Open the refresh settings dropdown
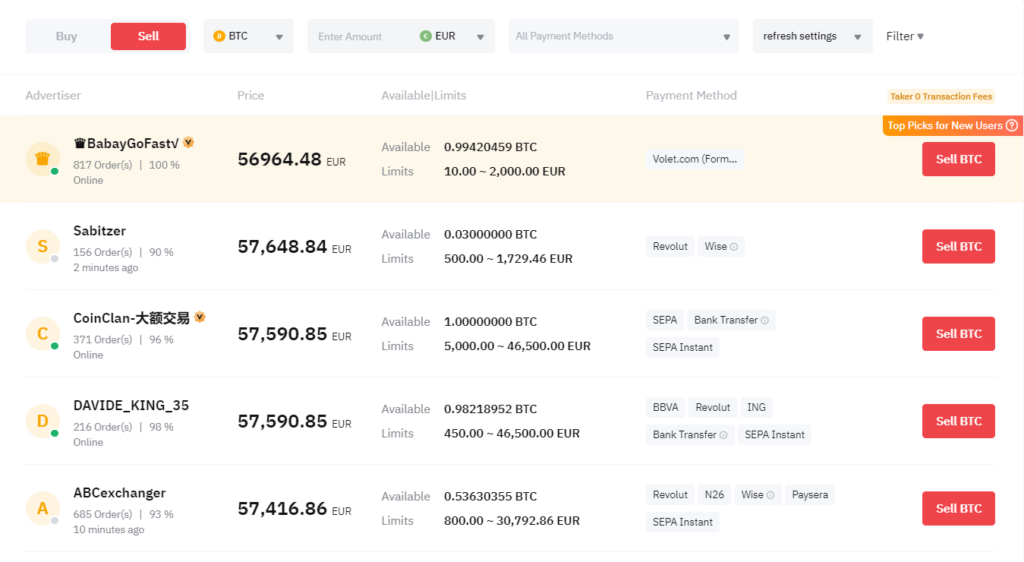This screenshot has height=562, width=1024. coord(812,37)
